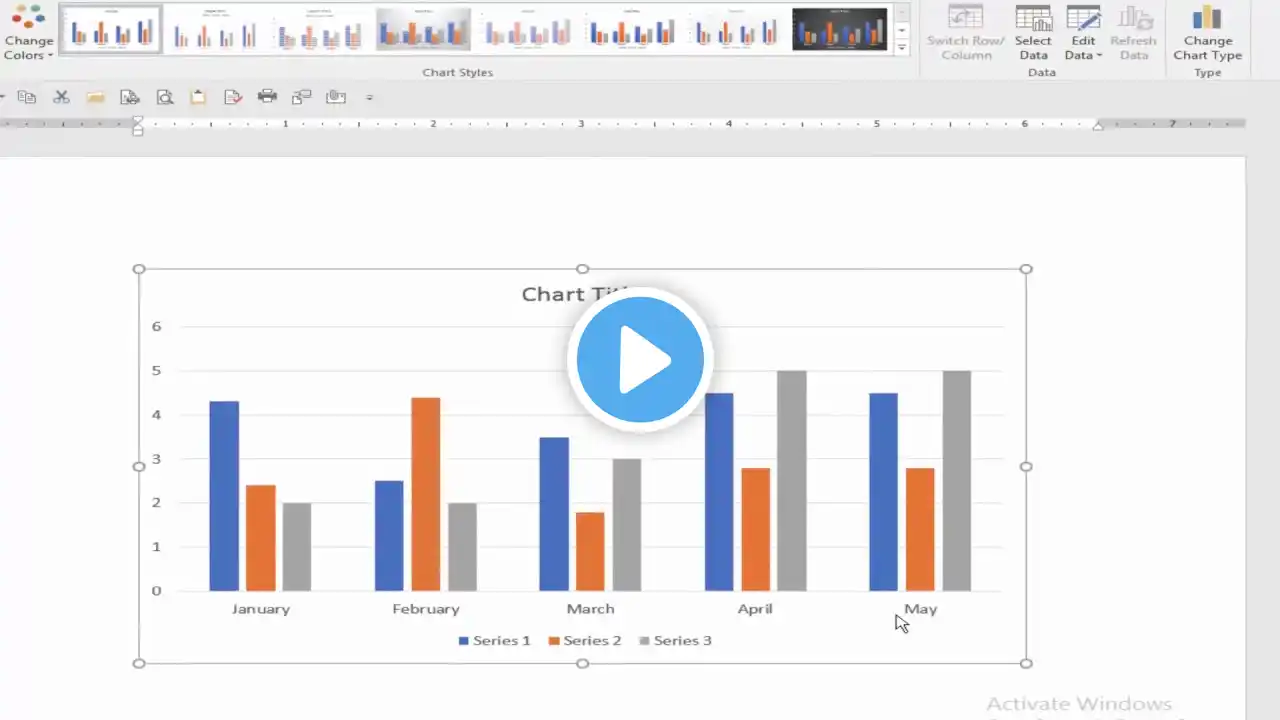Click the left indent marker on ruler
This screenshot has width=1280, height=720.
coord(138,126)
